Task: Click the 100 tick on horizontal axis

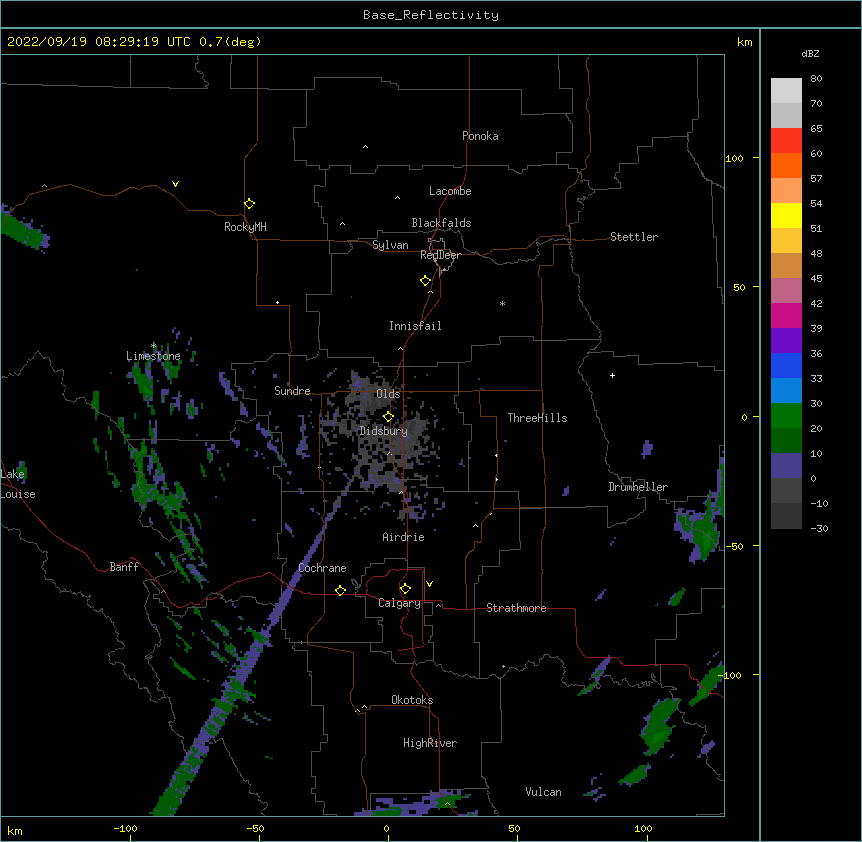Action: (x=643, y=828)
